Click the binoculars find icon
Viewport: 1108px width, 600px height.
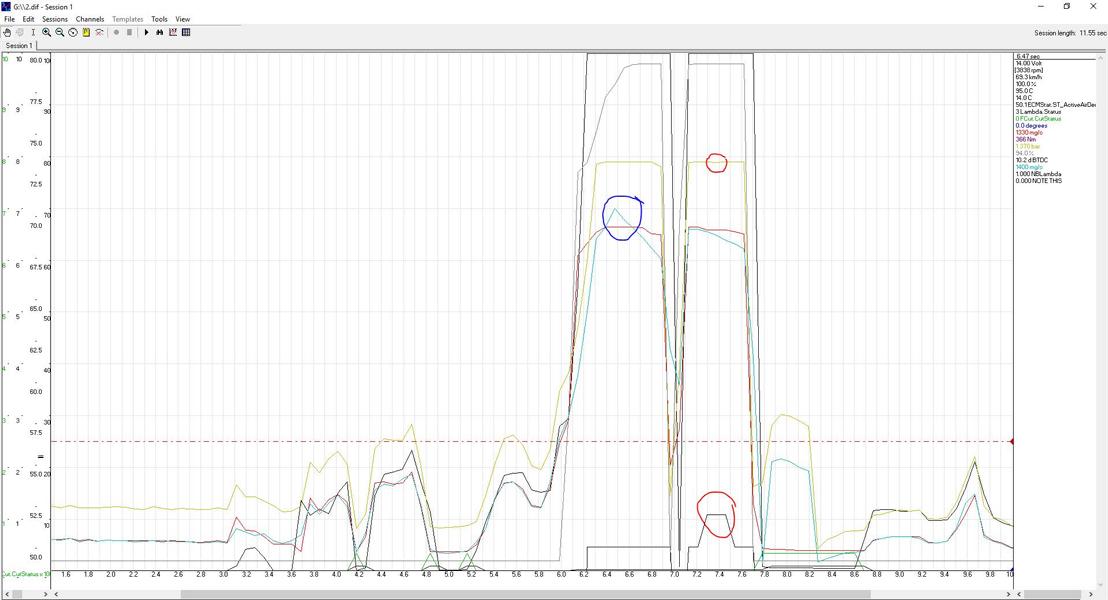(x=160, y=33)
